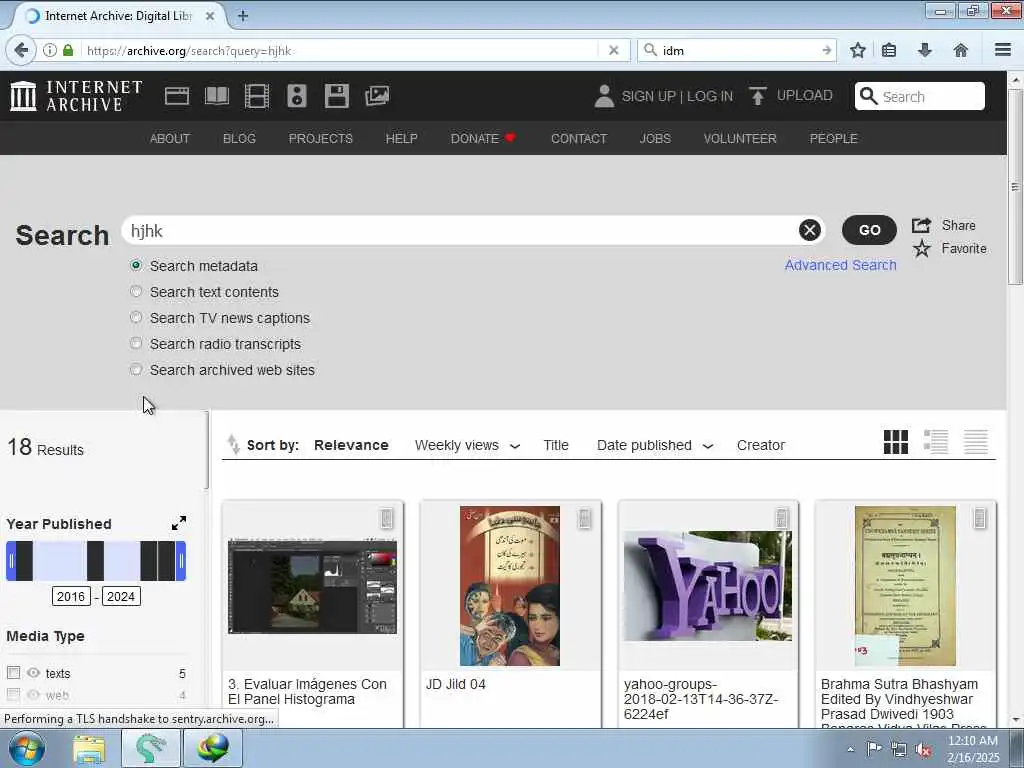Open Internet Download Manager taskbar icon

click(213, 748)
